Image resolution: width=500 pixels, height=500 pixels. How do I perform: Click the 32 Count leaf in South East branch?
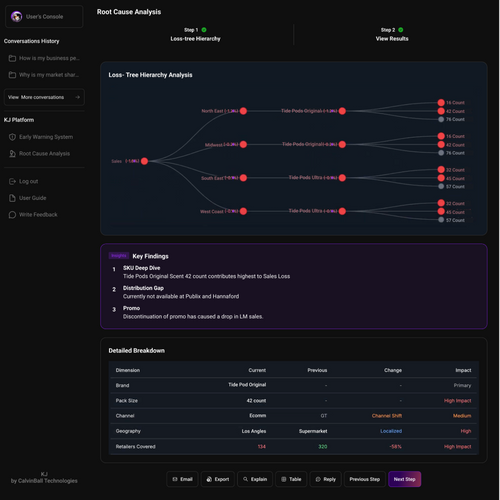click(441, 170)
